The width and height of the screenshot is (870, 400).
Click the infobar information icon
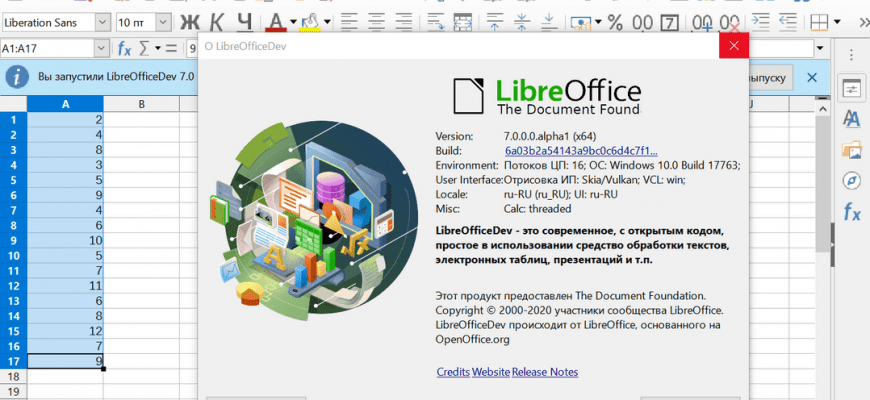[x=18, y=77]
